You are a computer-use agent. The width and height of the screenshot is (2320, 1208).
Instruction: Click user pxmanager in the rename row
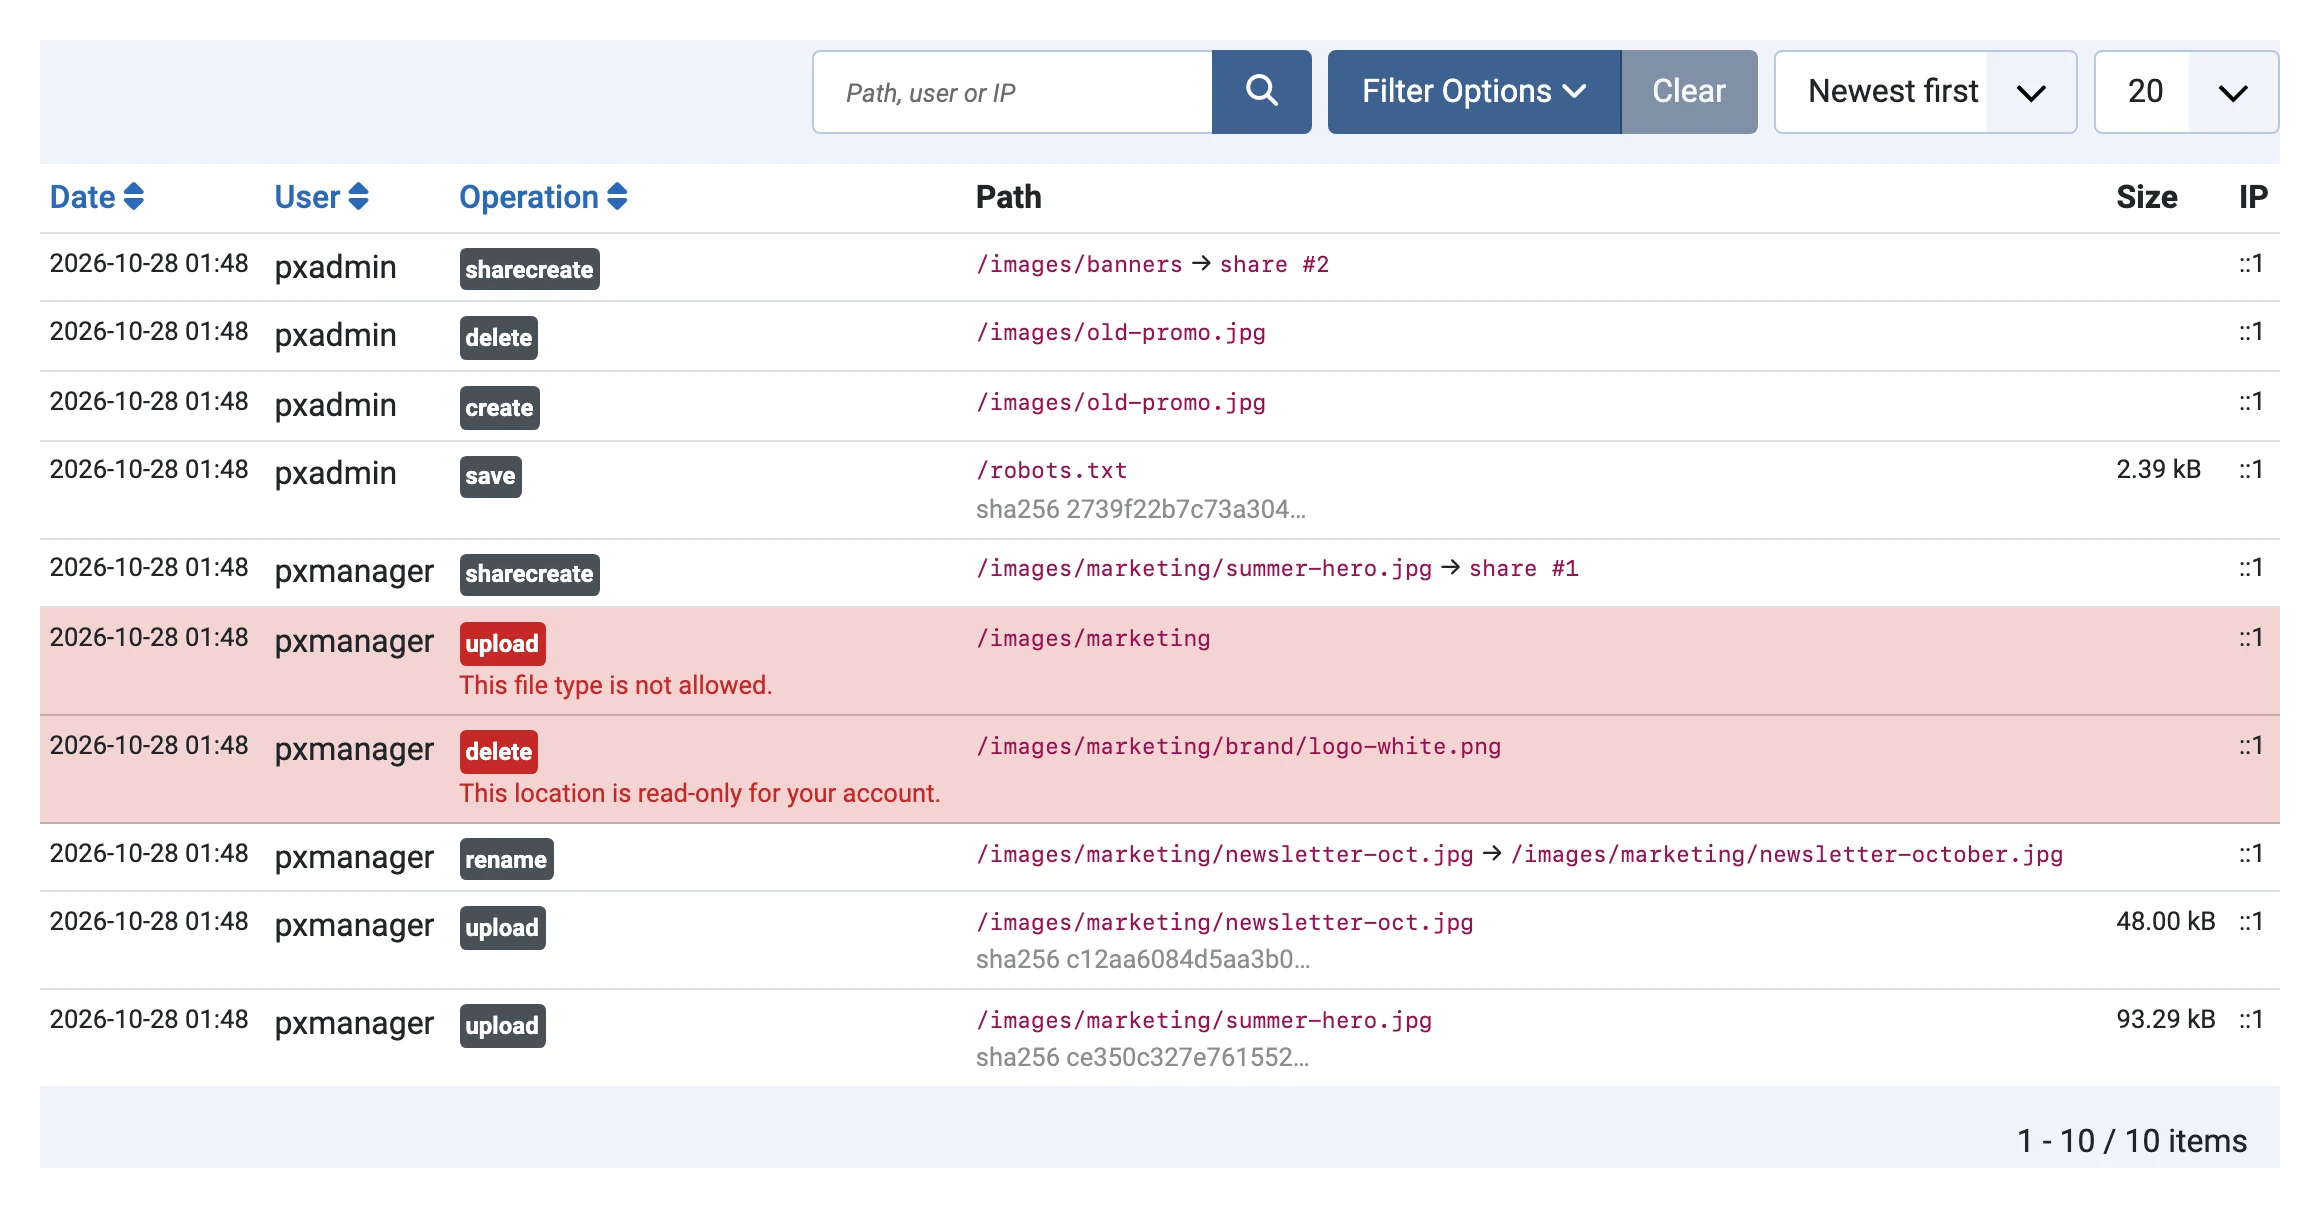click(x=354, y=857)
